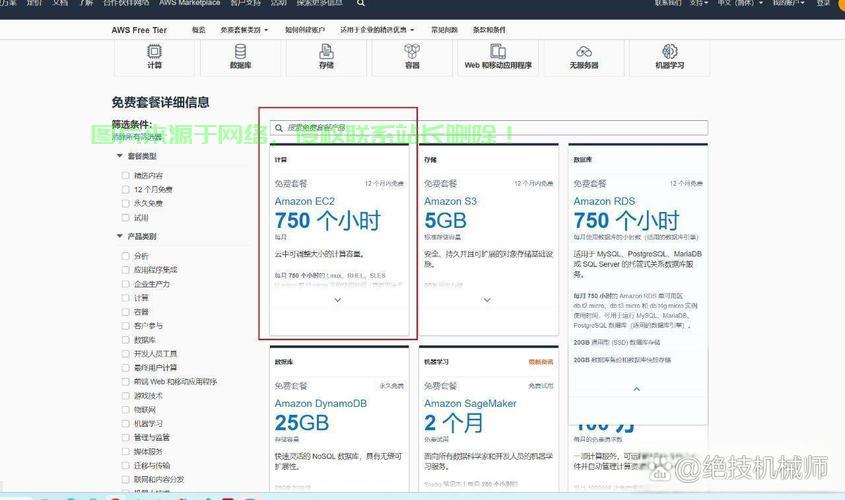
Task: Check the 迁移与传输 checkbox
Action: tap(126, 465)
